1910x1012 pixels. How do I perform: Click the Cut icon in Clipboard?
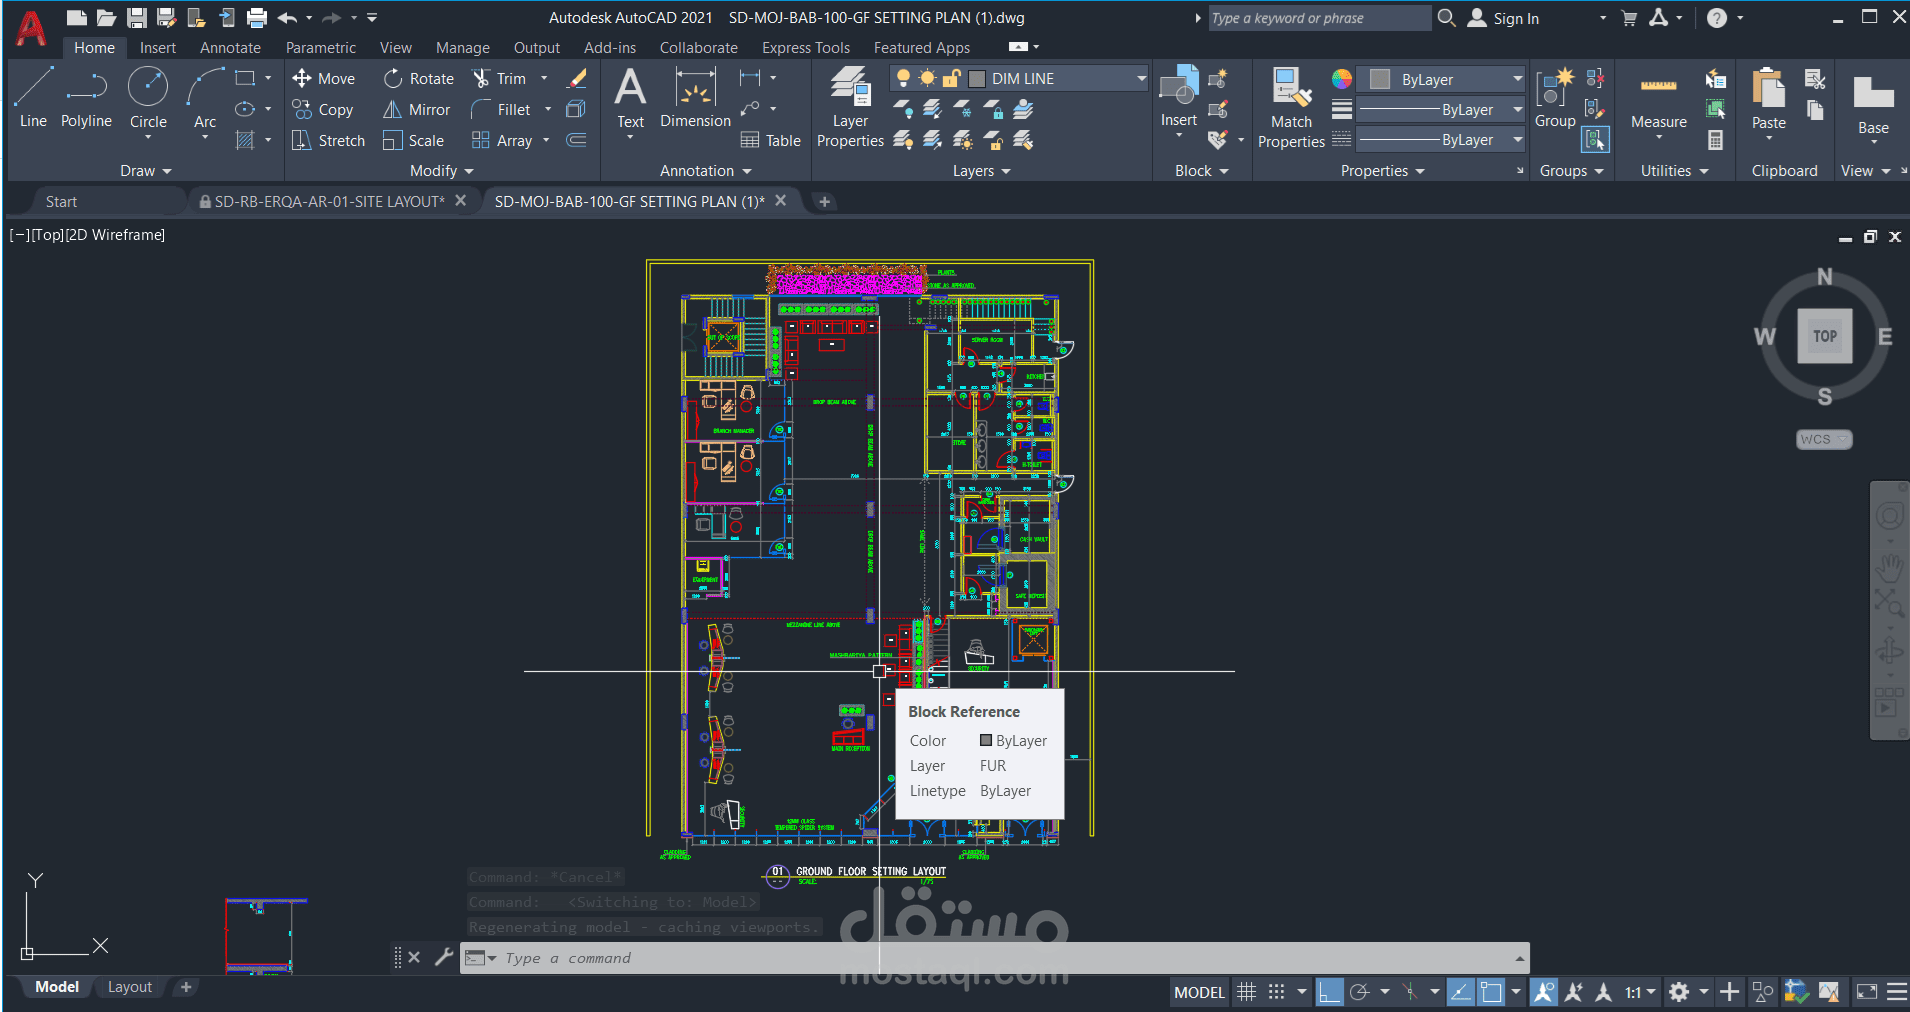[x=1814, y=79]
